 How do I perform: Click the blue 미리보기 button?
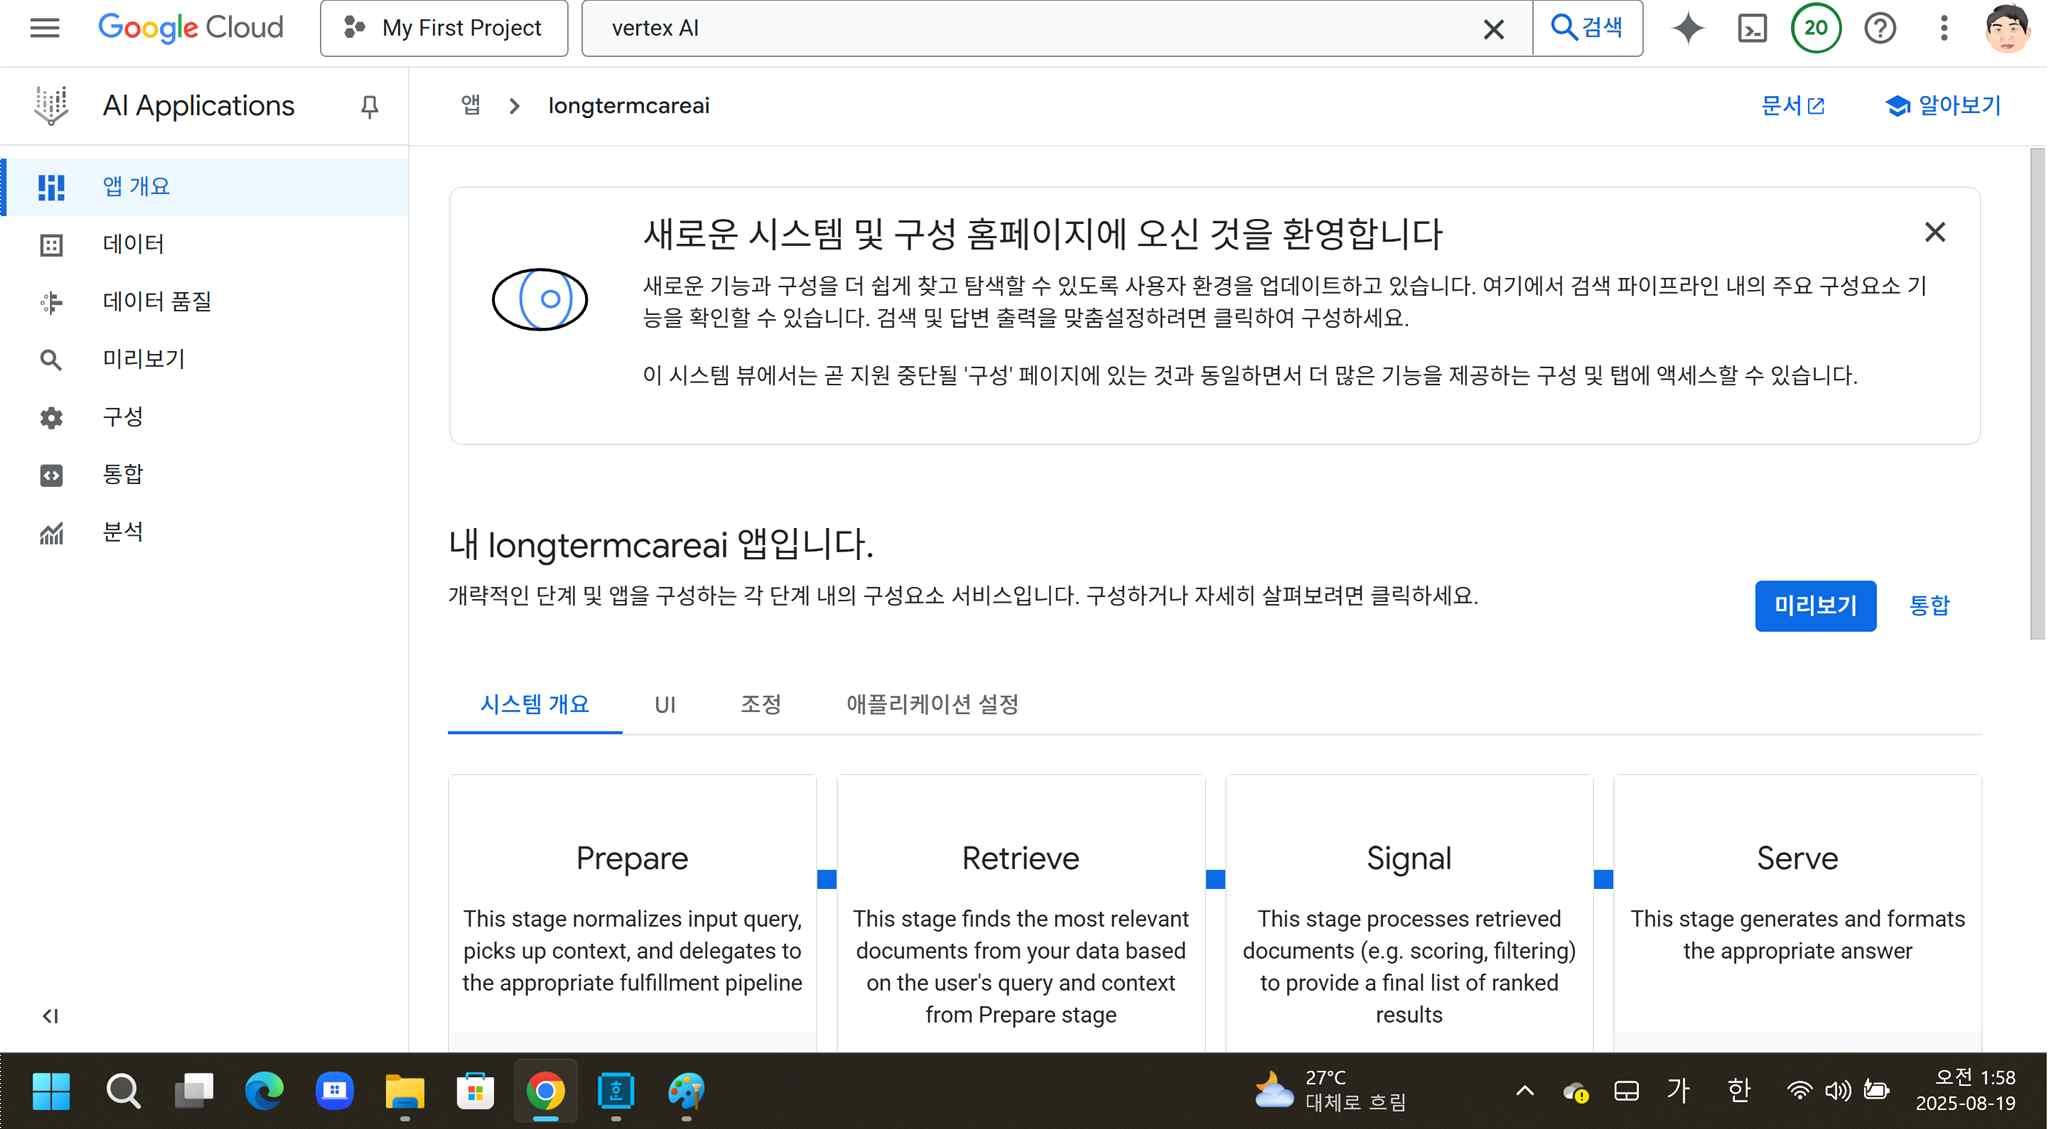click(1815, 606)
